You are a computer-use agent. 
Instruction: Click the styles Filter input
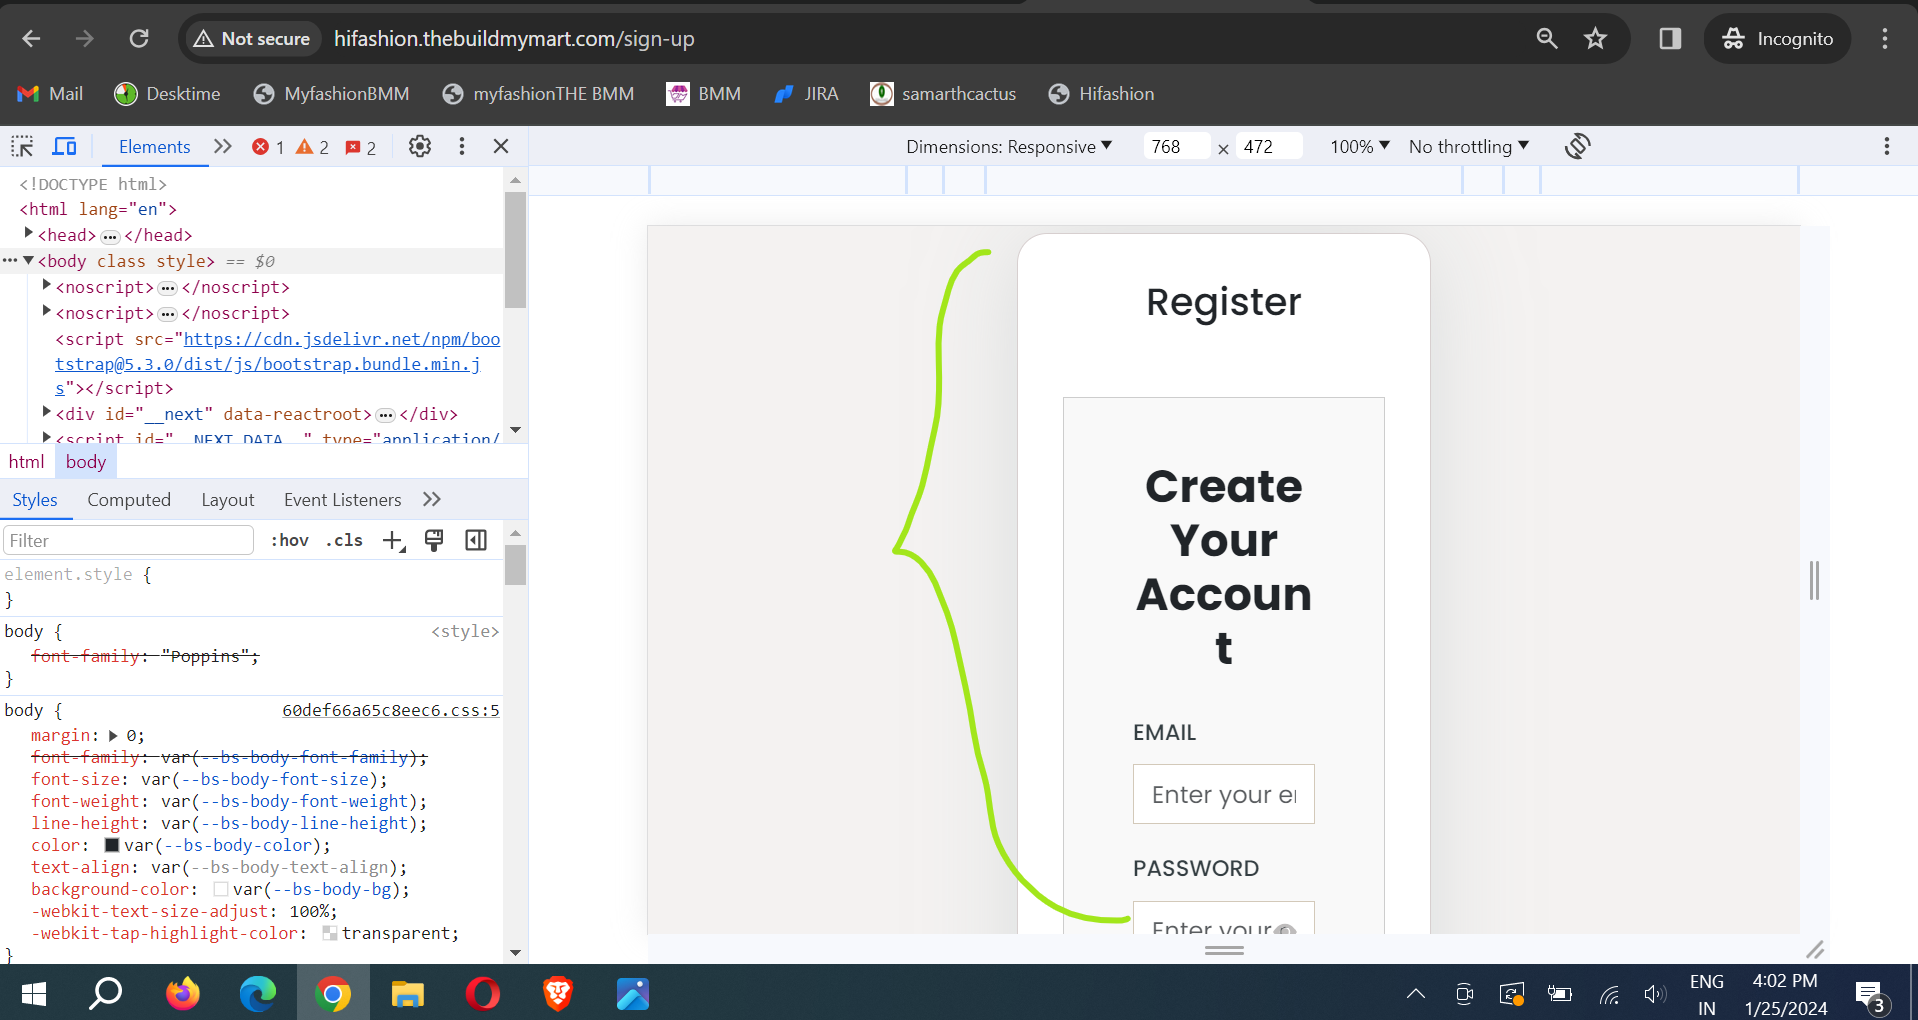(128, 541)
